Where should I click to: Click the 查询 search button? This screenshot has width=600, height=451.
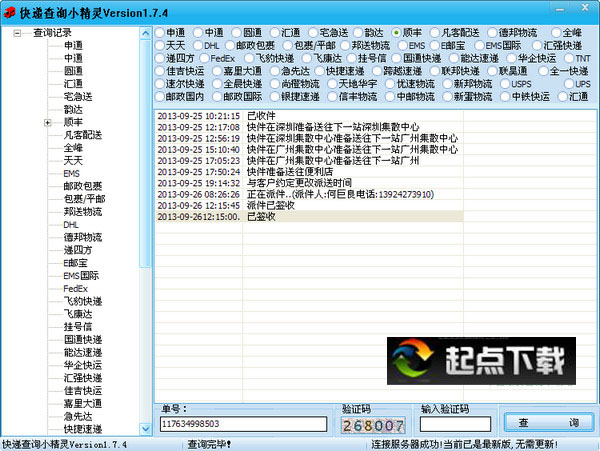point(549,423)
